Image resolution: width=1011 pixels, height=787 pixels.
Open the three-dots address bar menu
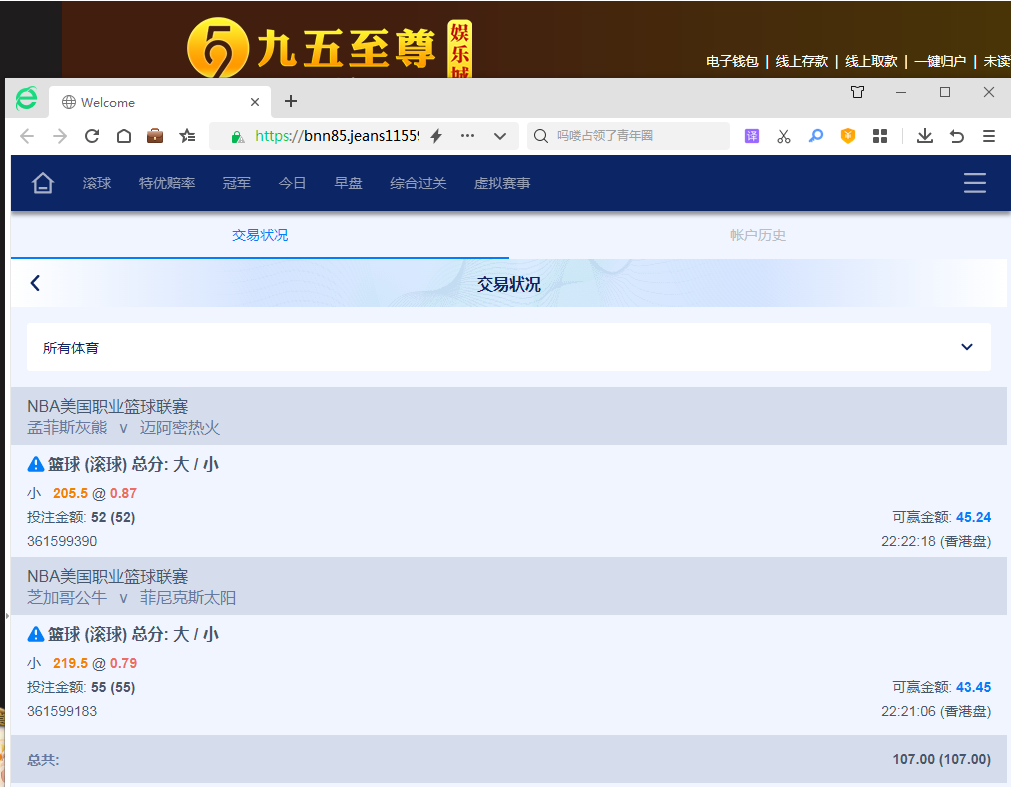tap(467, 136)
